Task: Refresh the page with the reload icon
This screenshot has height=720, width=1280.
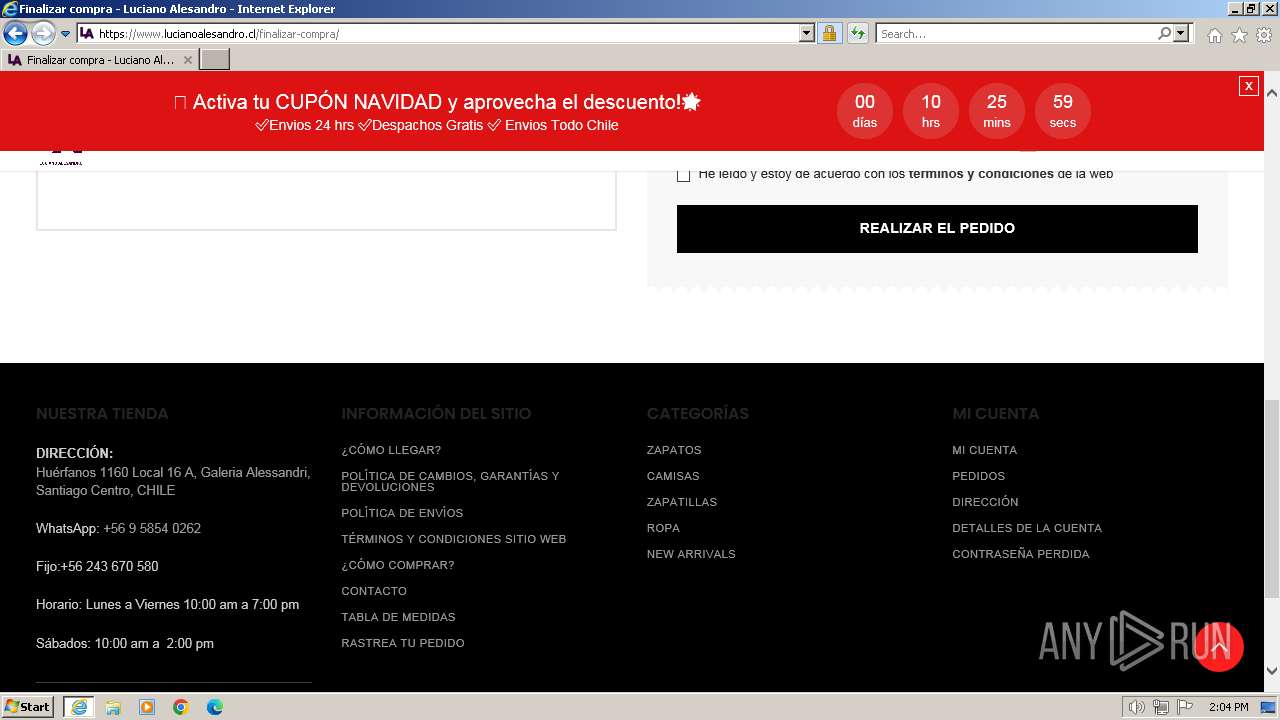Action: point(857,34)
